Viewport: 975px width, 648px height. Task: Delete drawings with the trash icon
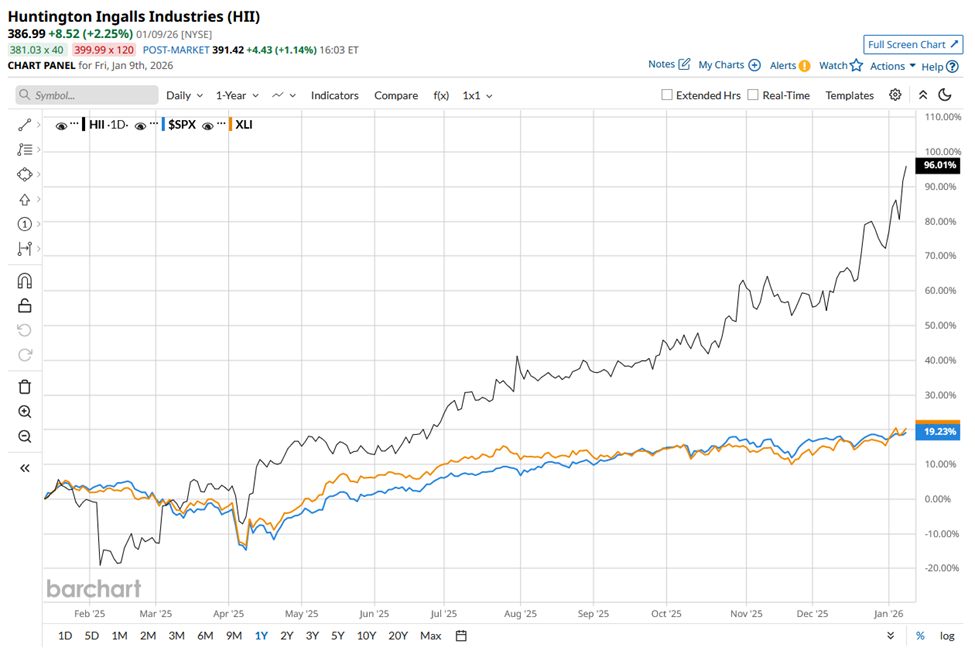point(25,387)
